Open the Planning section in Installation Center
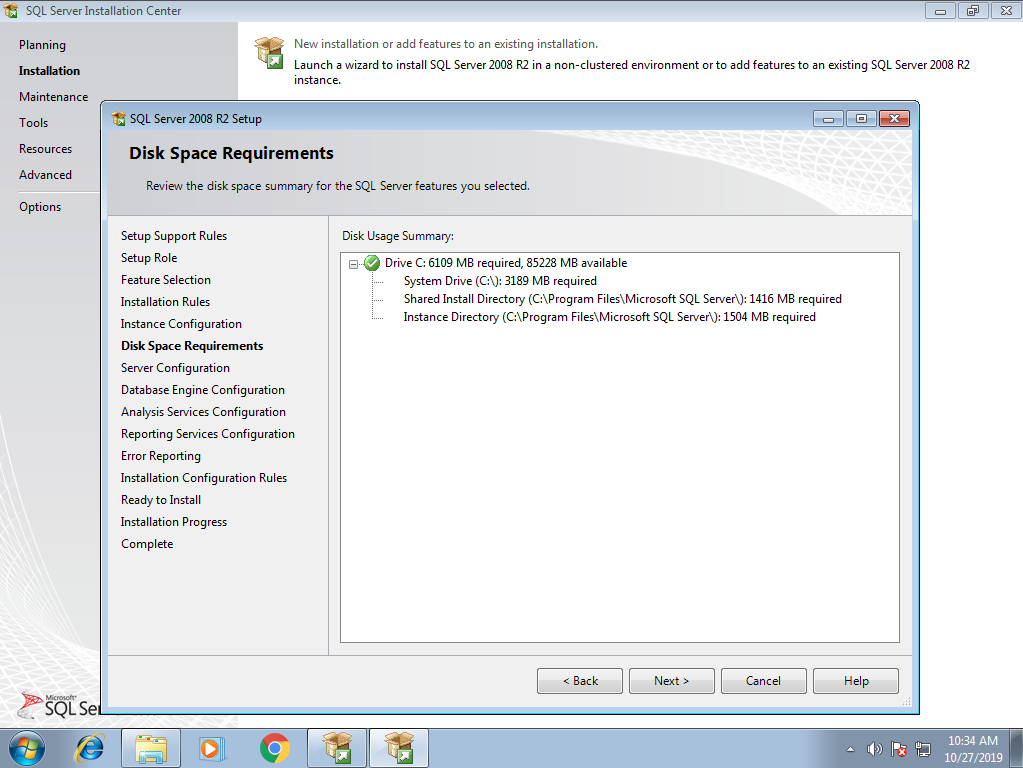The width and height of the screenshot is (1023, 768). coord(42,44)
